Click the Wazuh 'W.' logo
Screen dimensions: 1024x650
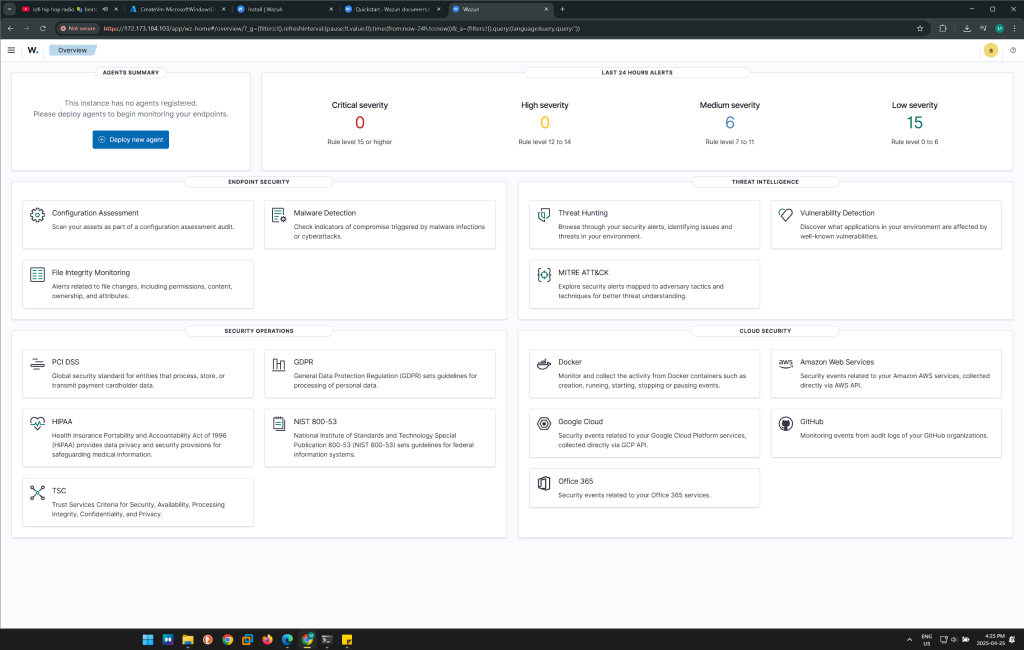33,50
